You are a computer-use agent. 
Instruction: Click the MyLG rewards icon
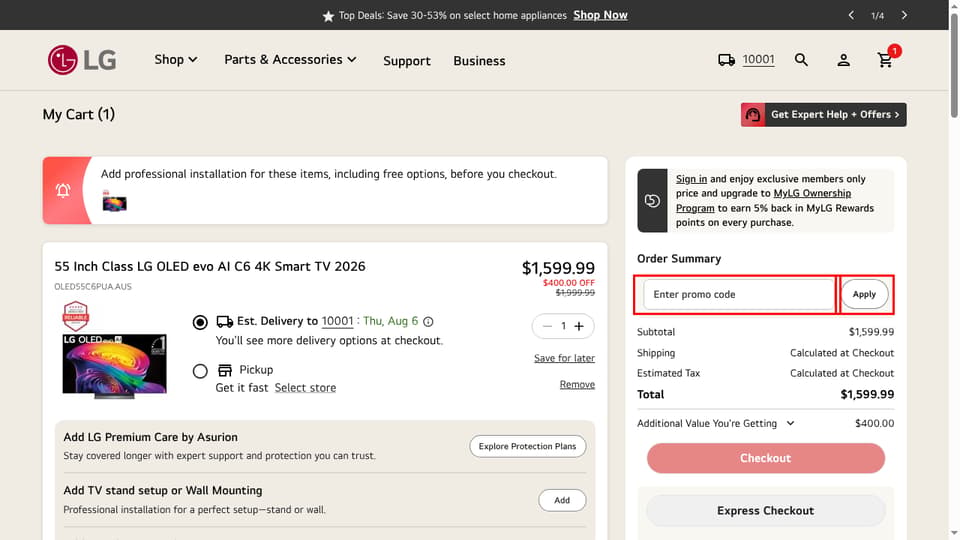click(x=652, y=201)
